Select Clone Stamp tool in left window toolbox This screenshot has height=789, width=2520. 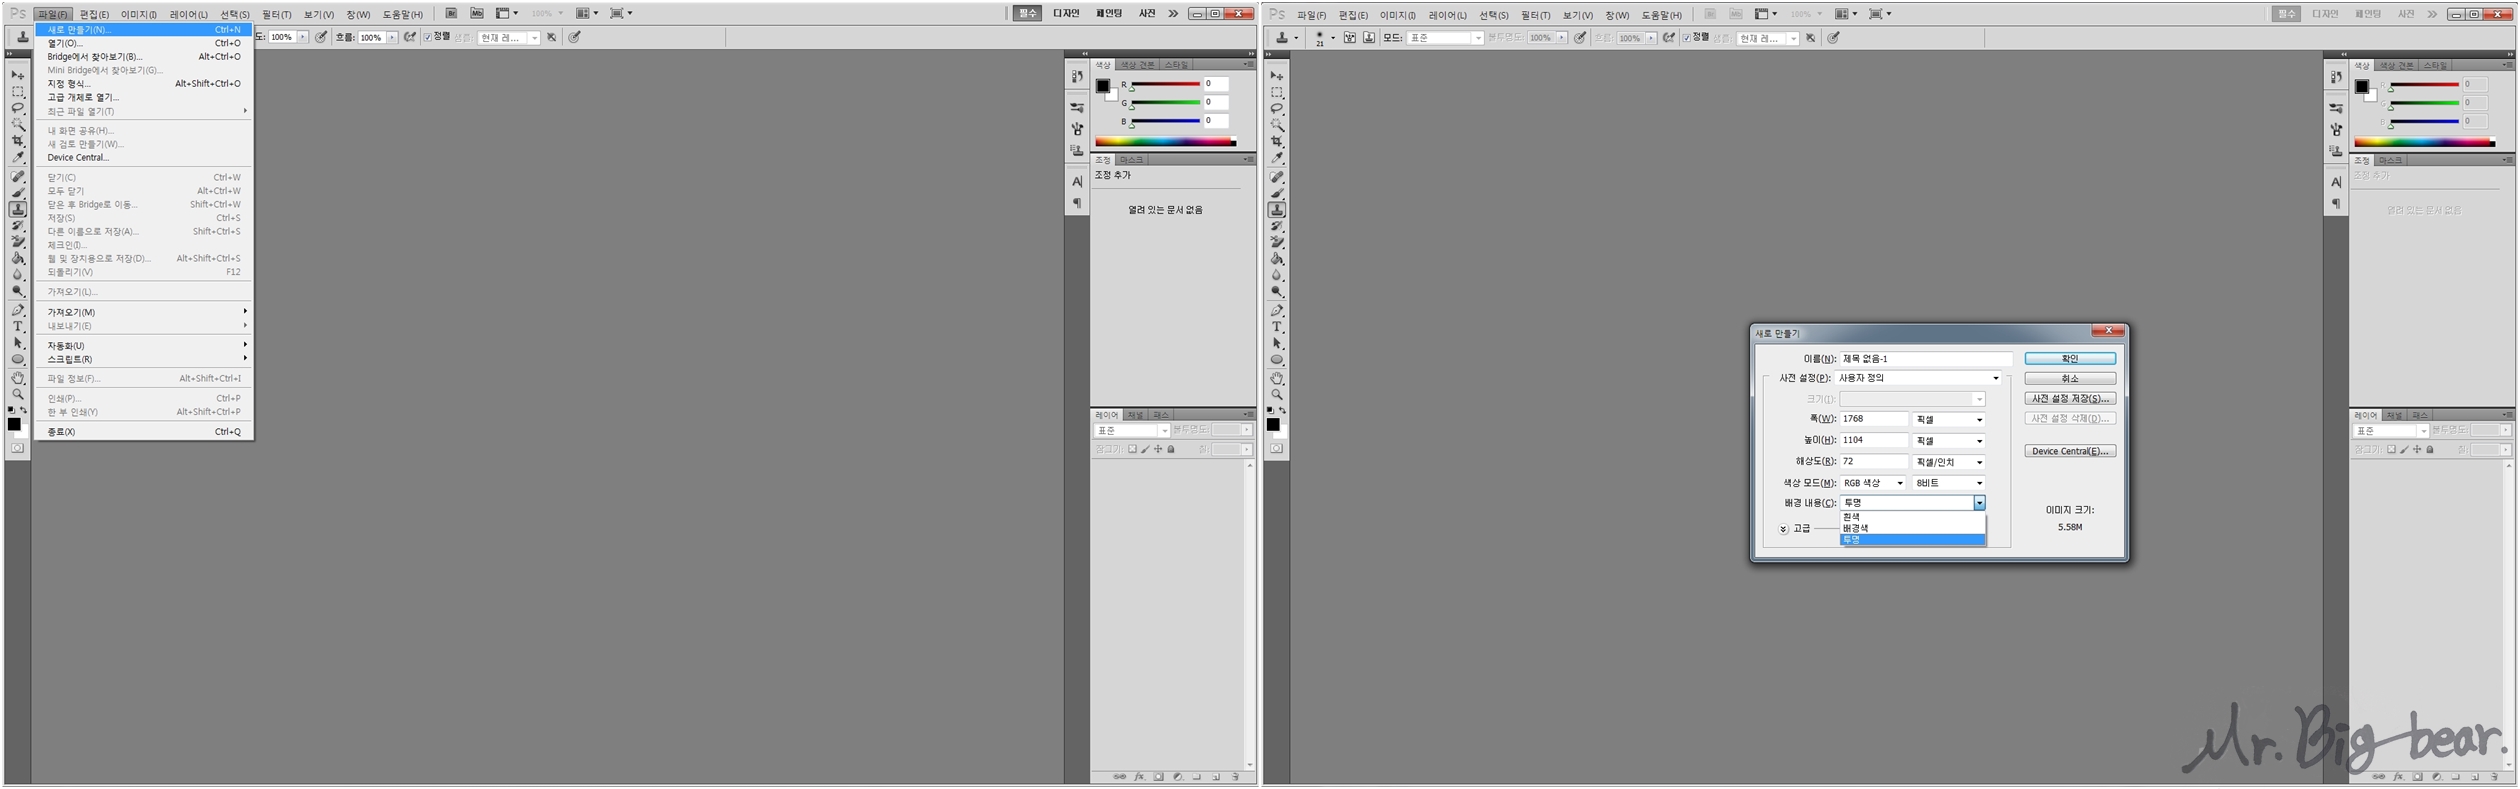click(18, 209)
